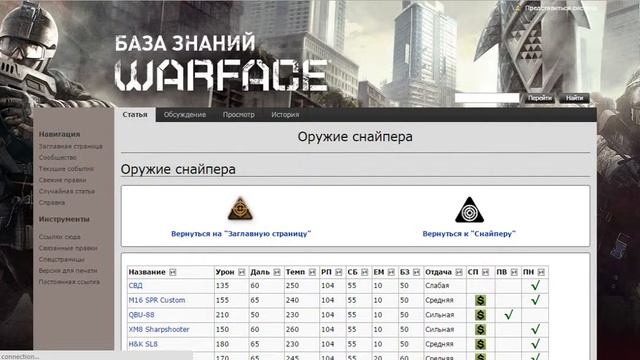The width and height of the screenshot is (640, 360).
Task: Click dollar icon in H&K SL8 row
Action: coord(480,344)
